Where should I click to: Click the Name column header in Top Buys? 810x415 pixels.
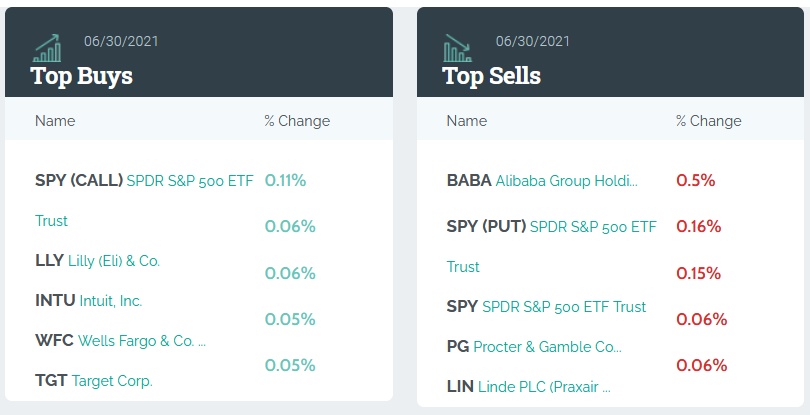(55, 121)
